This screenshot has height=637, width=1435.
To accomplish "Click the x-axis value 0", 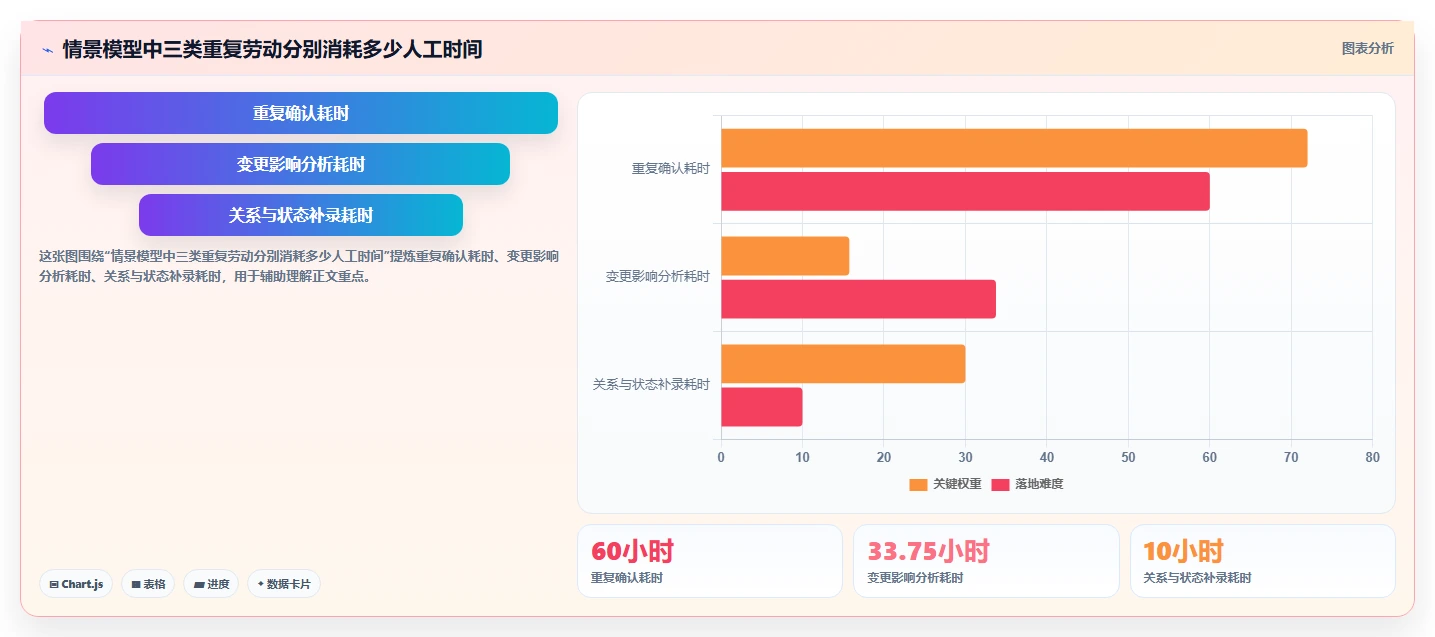I will click(721, 457).
